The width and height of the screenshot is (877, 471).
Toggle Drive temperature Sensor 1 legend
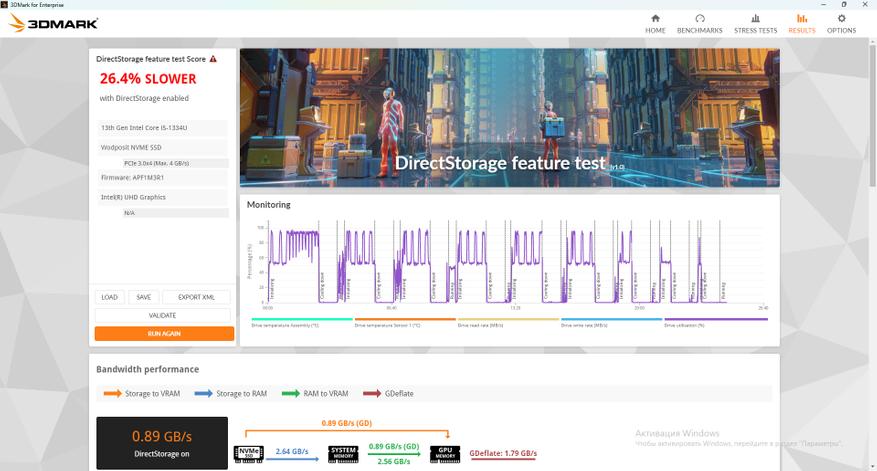coord(405,322)
